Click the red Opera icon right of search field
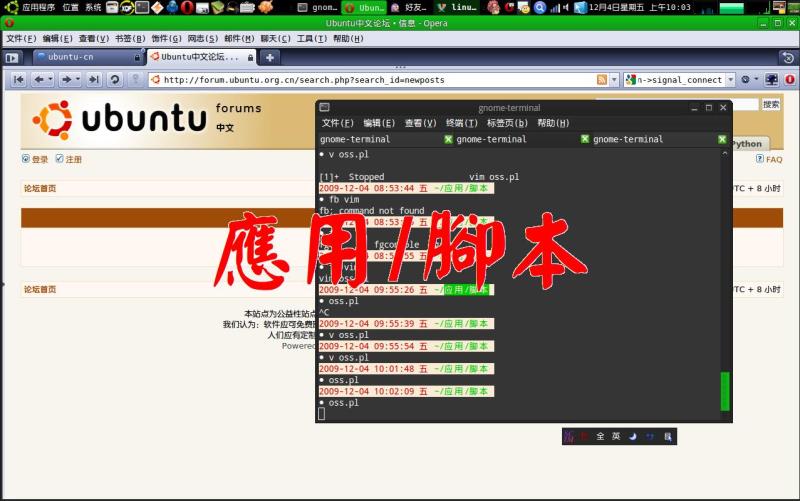The image size is (800, 501). [x=790, y=80]
